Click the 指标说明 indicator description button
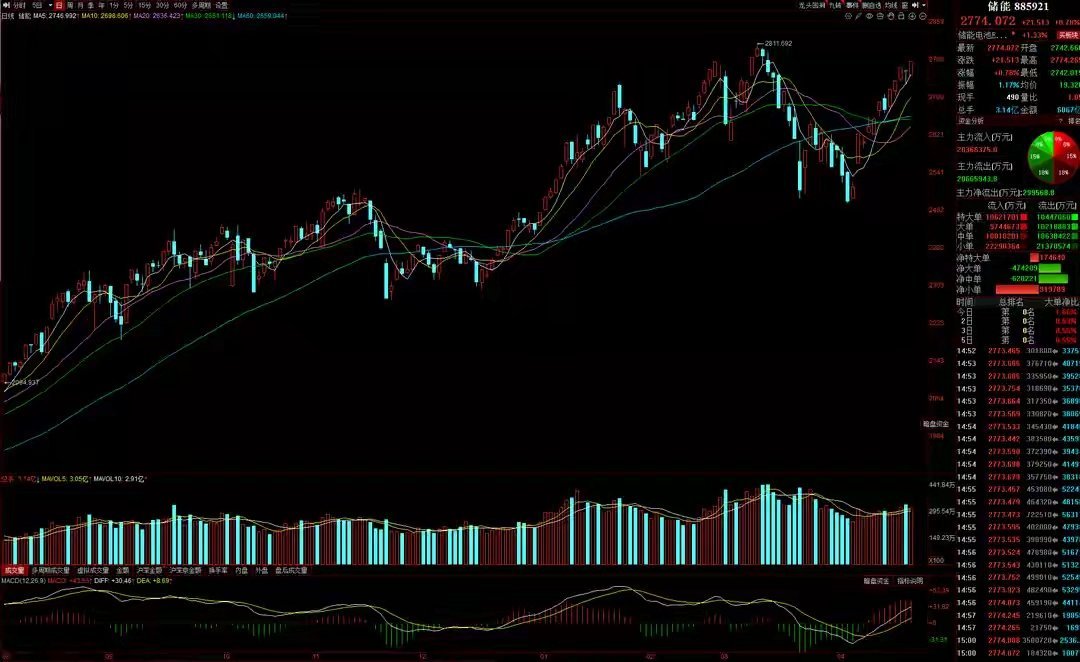Viewport: 1080px width, 662px height. 910,581
